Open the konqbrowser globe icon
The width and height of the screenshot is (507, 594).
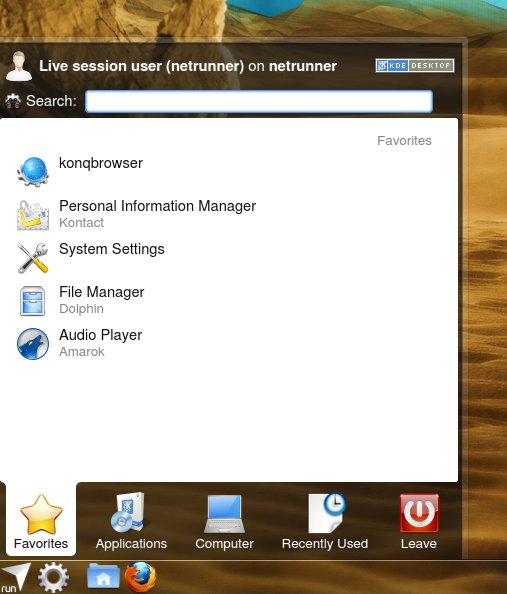(33, 172)
